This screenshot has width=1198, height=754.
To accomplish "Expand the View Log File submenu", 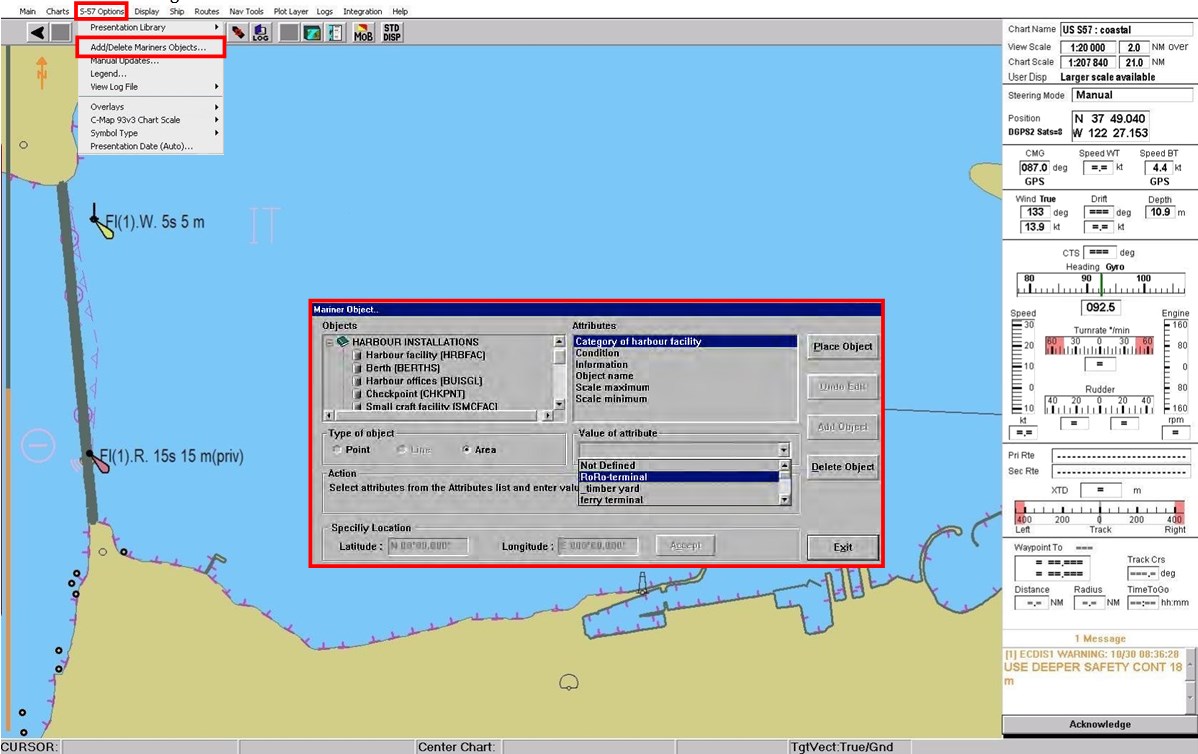I will pyautogui.click(x=151, y=87).
